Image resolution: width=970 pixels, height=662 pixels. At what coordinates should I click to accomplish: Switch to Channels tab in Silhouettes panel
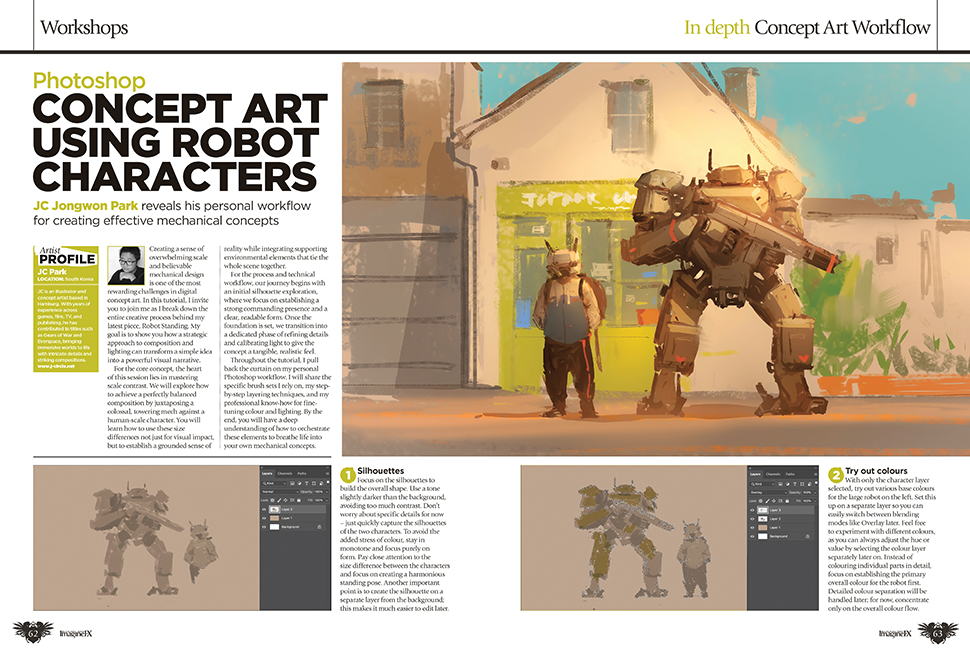tap(285, 473)
